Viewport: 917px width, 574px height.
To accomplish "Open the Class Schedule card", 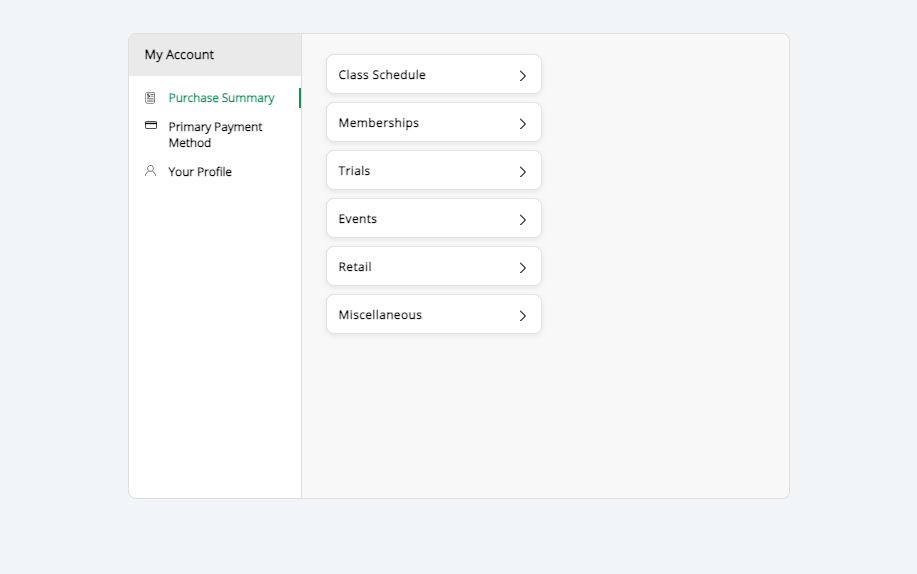I will (x=434, y=74).
